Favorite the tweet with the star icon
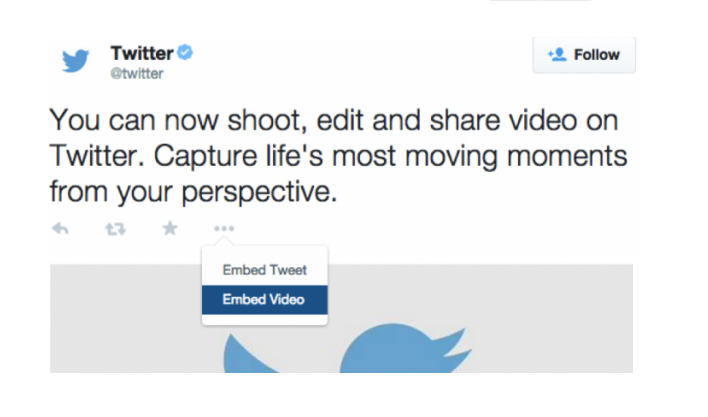The width and height of the screenshot is (708, 417). pos(170,228)
